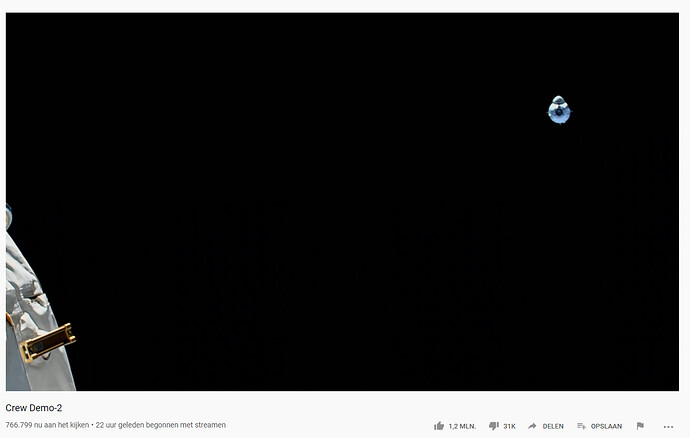Click the video player showing the spacecraft
Image resolution: width=690 pixels, height=438 pixels.
point(342,202)
